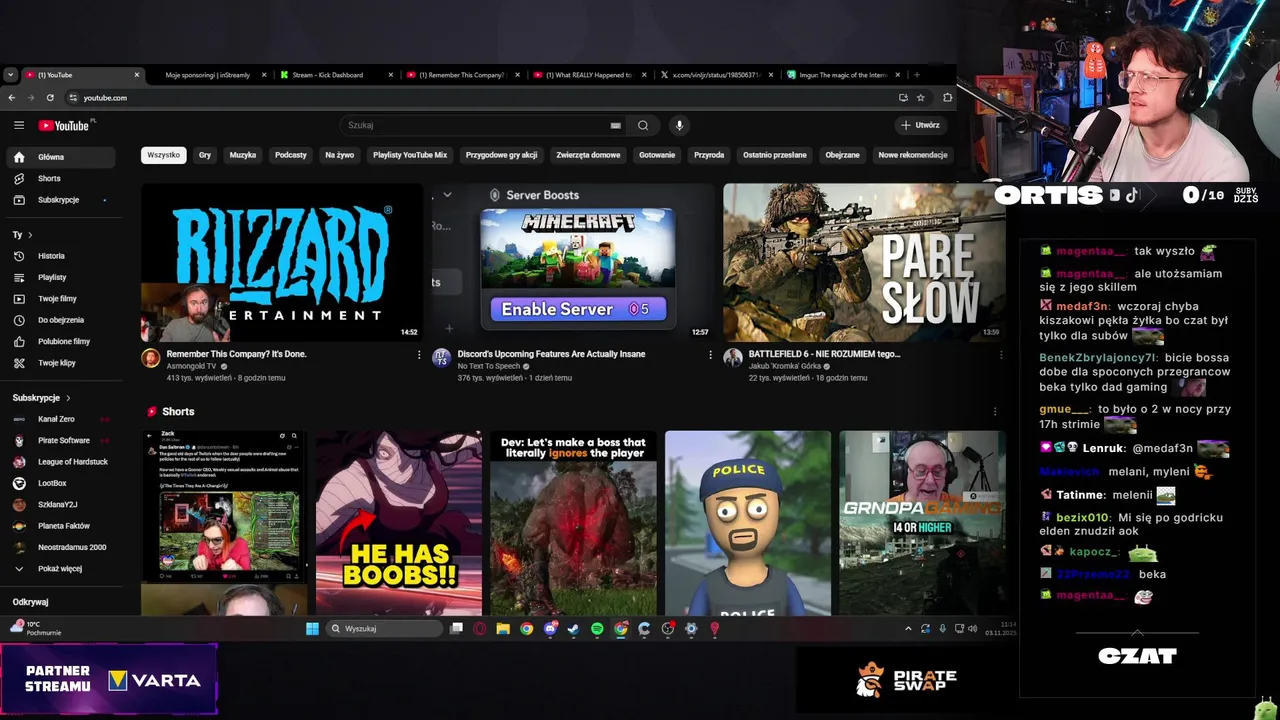Screen dimensions: 1280x720
Task: Select the Wszystko filter chip
Action: pyautogui.click(x=164, y=155)
